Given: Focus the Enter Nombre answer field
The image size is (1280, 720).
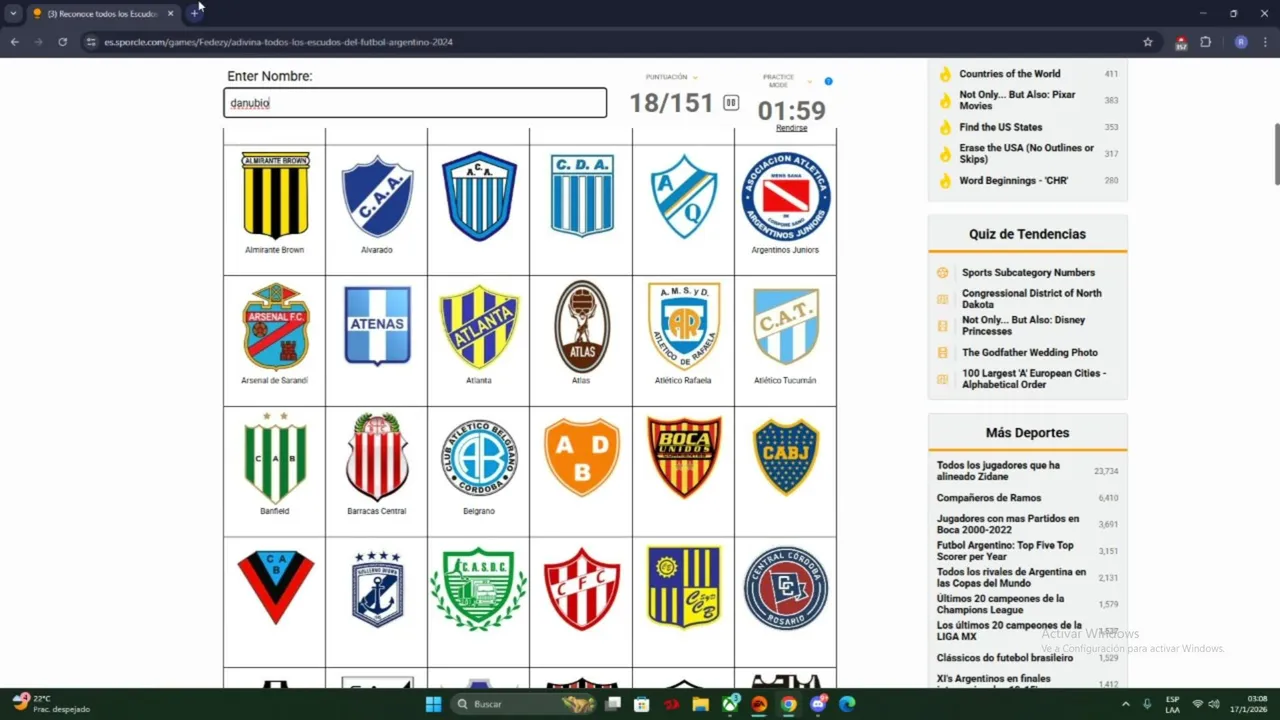Looking at the screenshot, I should (415, 103).
